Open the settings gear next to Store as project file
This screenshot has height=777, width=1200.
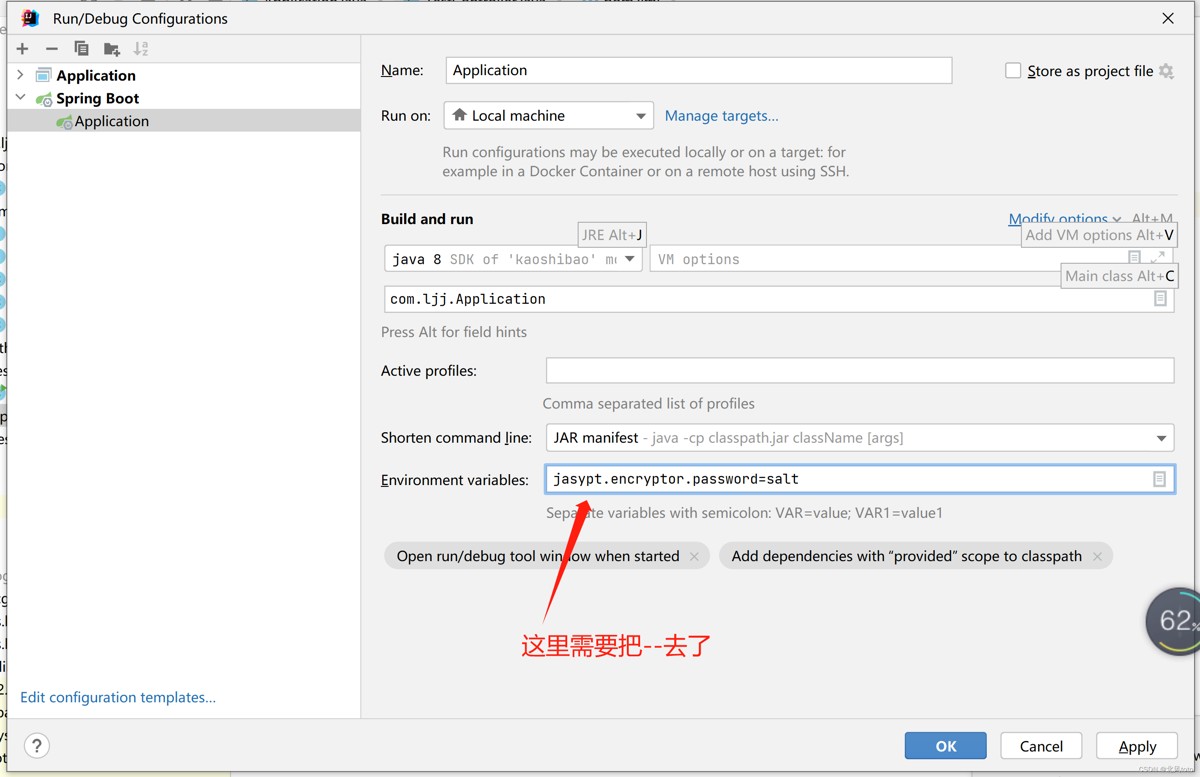point(1166,71)
